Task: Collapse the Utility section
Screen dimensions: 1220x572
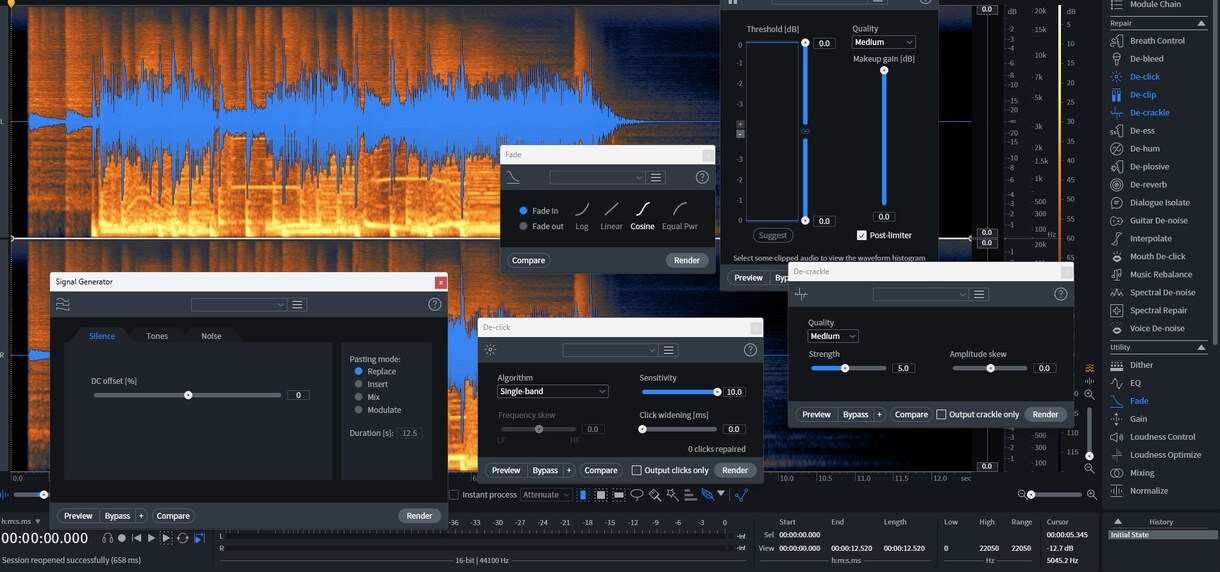Action: coord(1201,347)
